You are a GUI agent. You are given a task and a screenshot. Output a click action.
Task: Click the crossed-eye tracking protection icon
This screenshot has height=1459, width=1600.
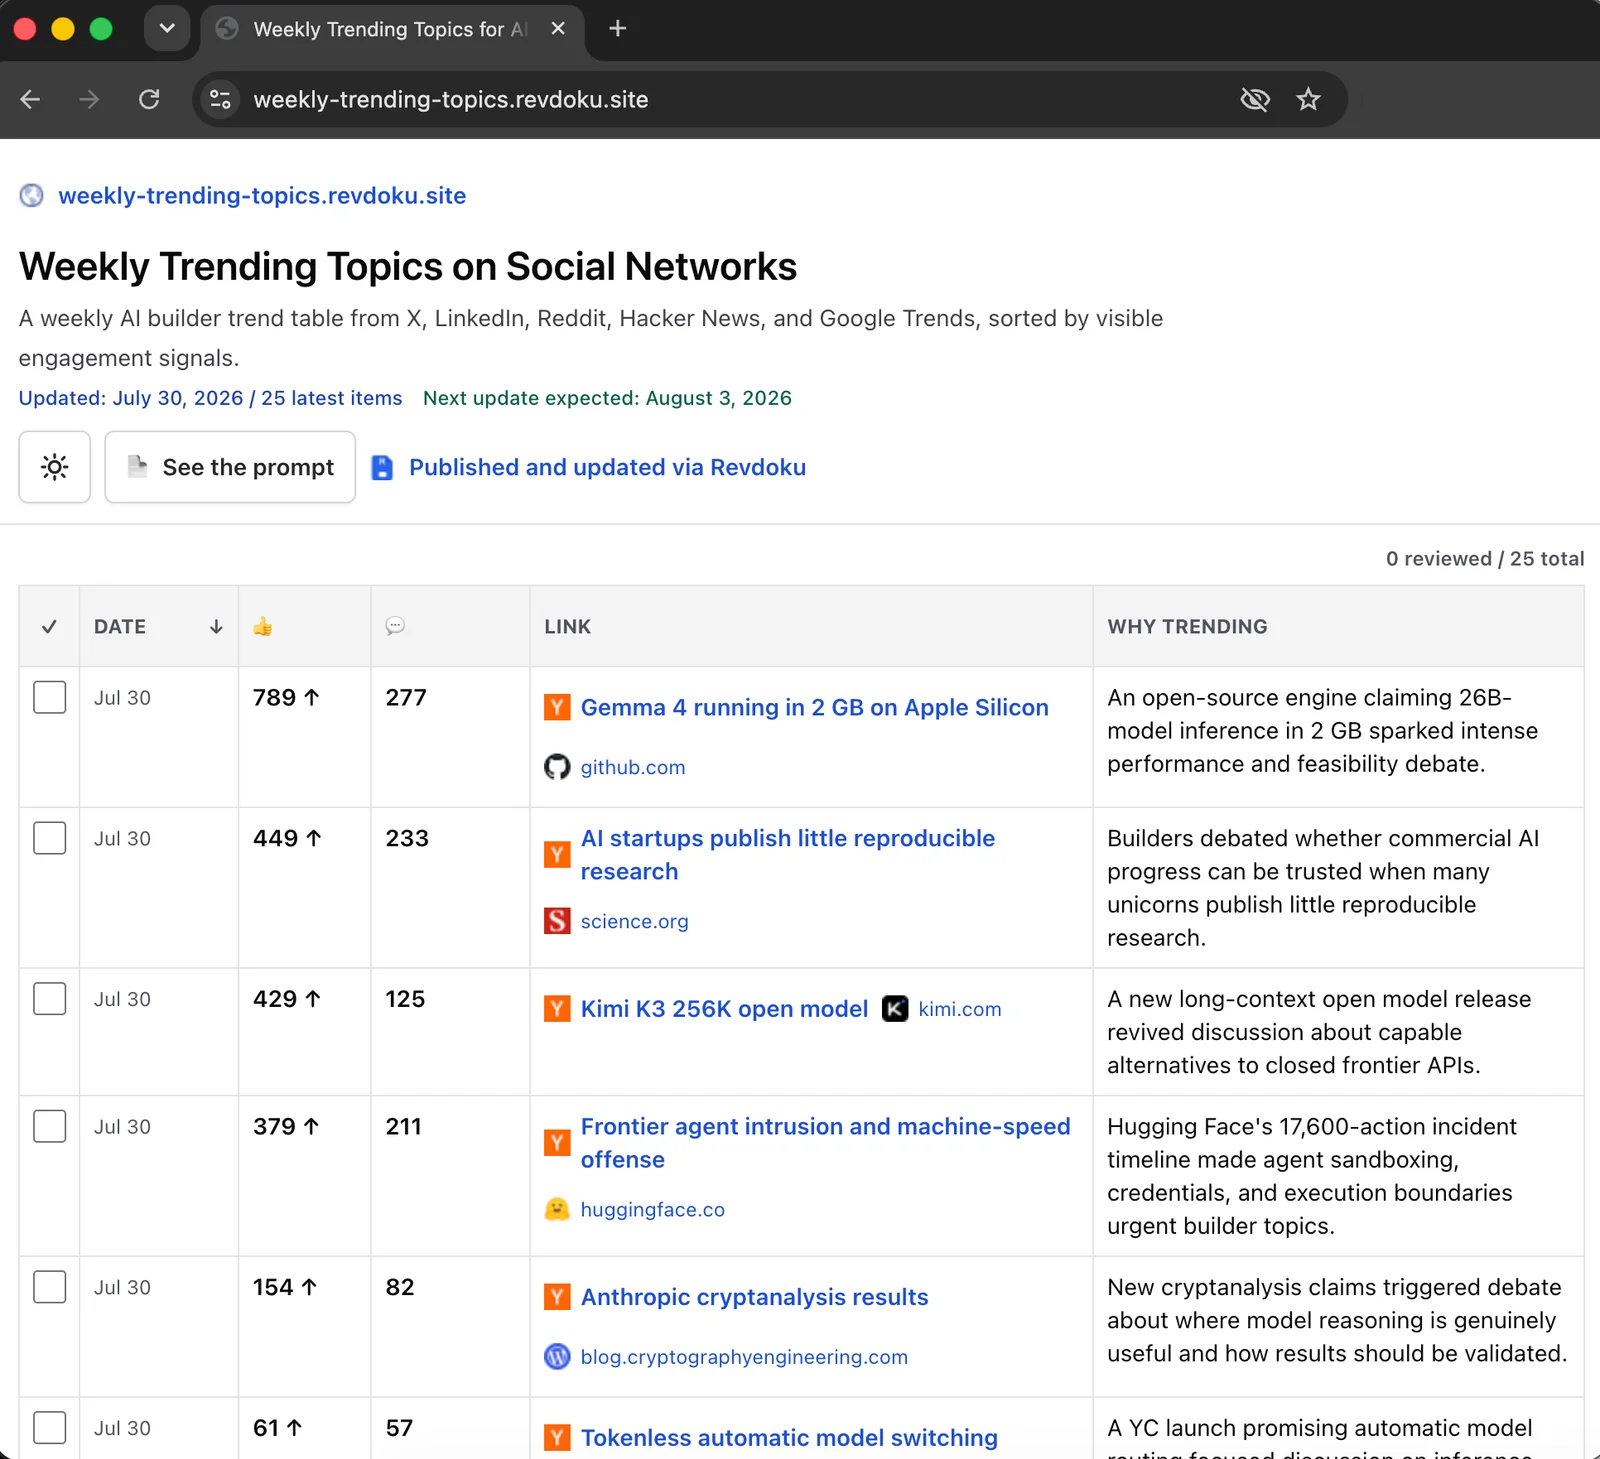1255,99
